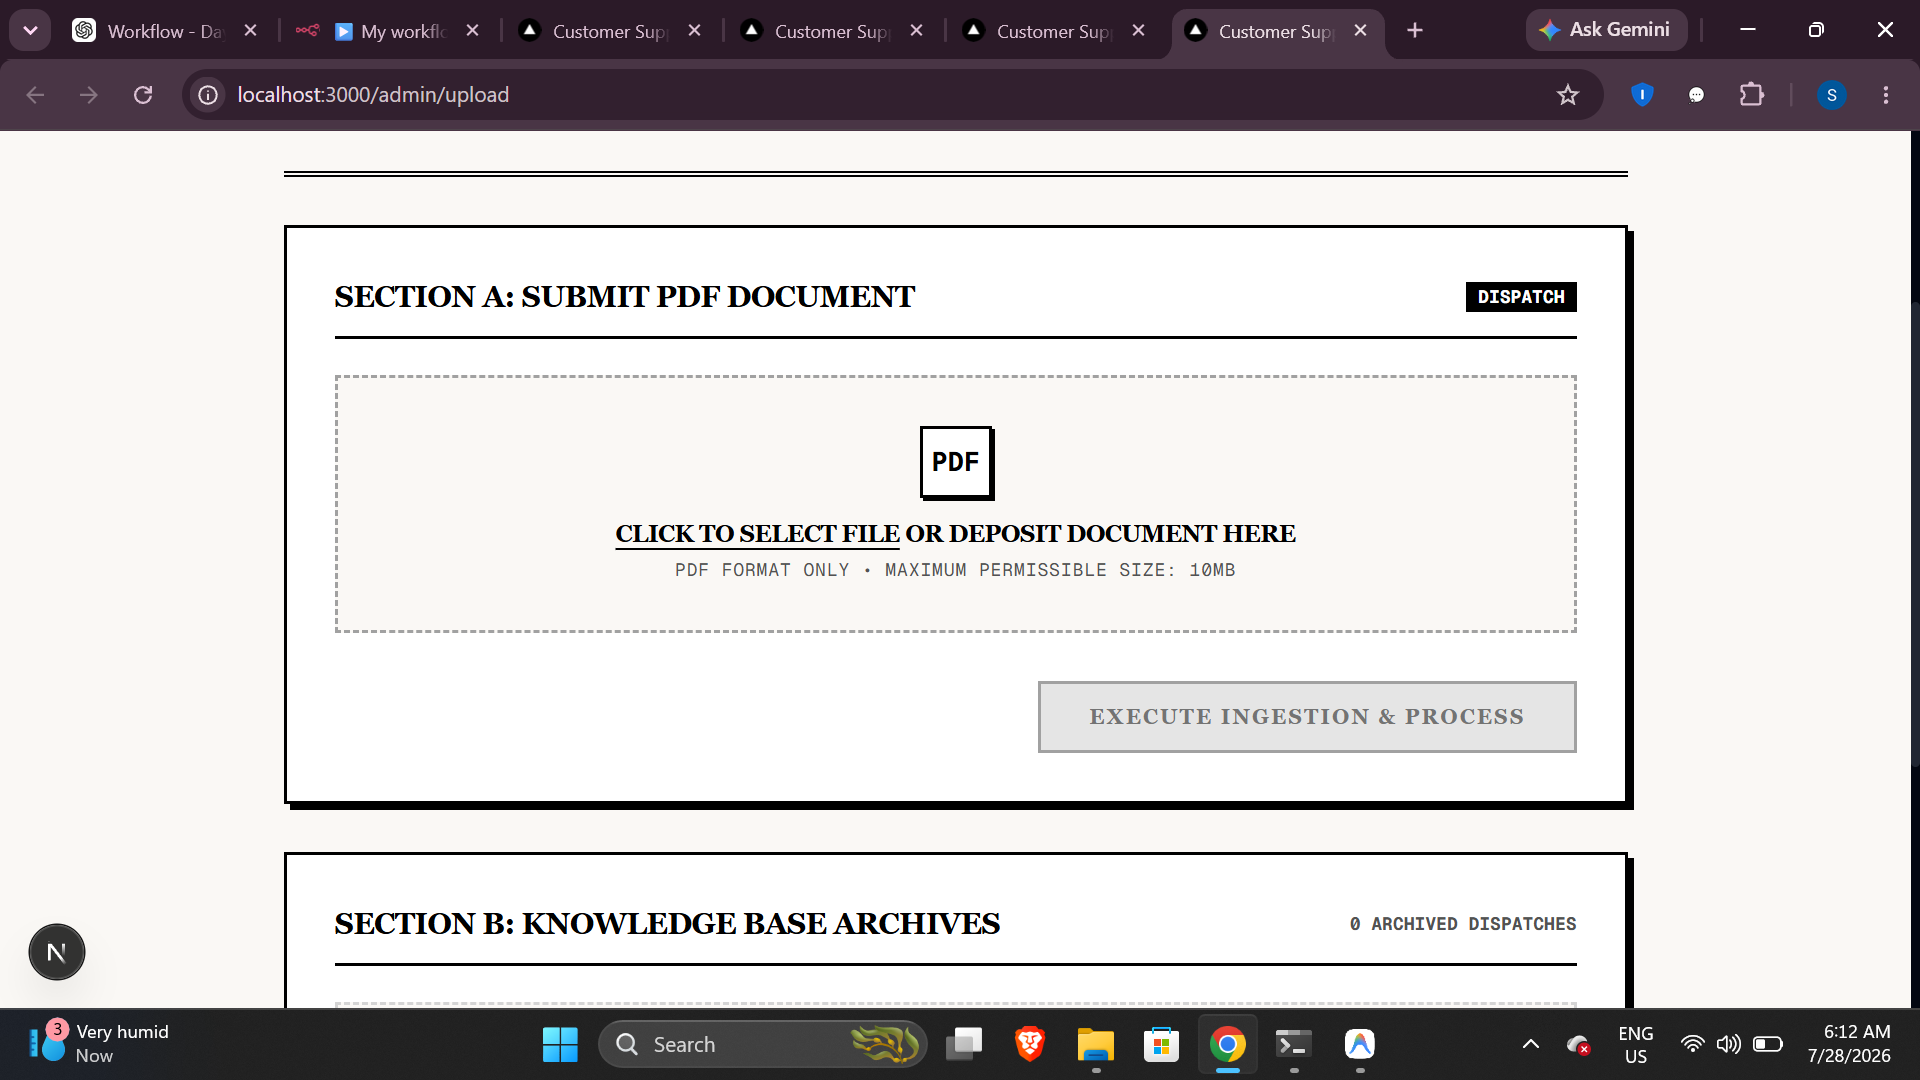
Task: Open volume control in system tray
Action: [1728, 1044]
